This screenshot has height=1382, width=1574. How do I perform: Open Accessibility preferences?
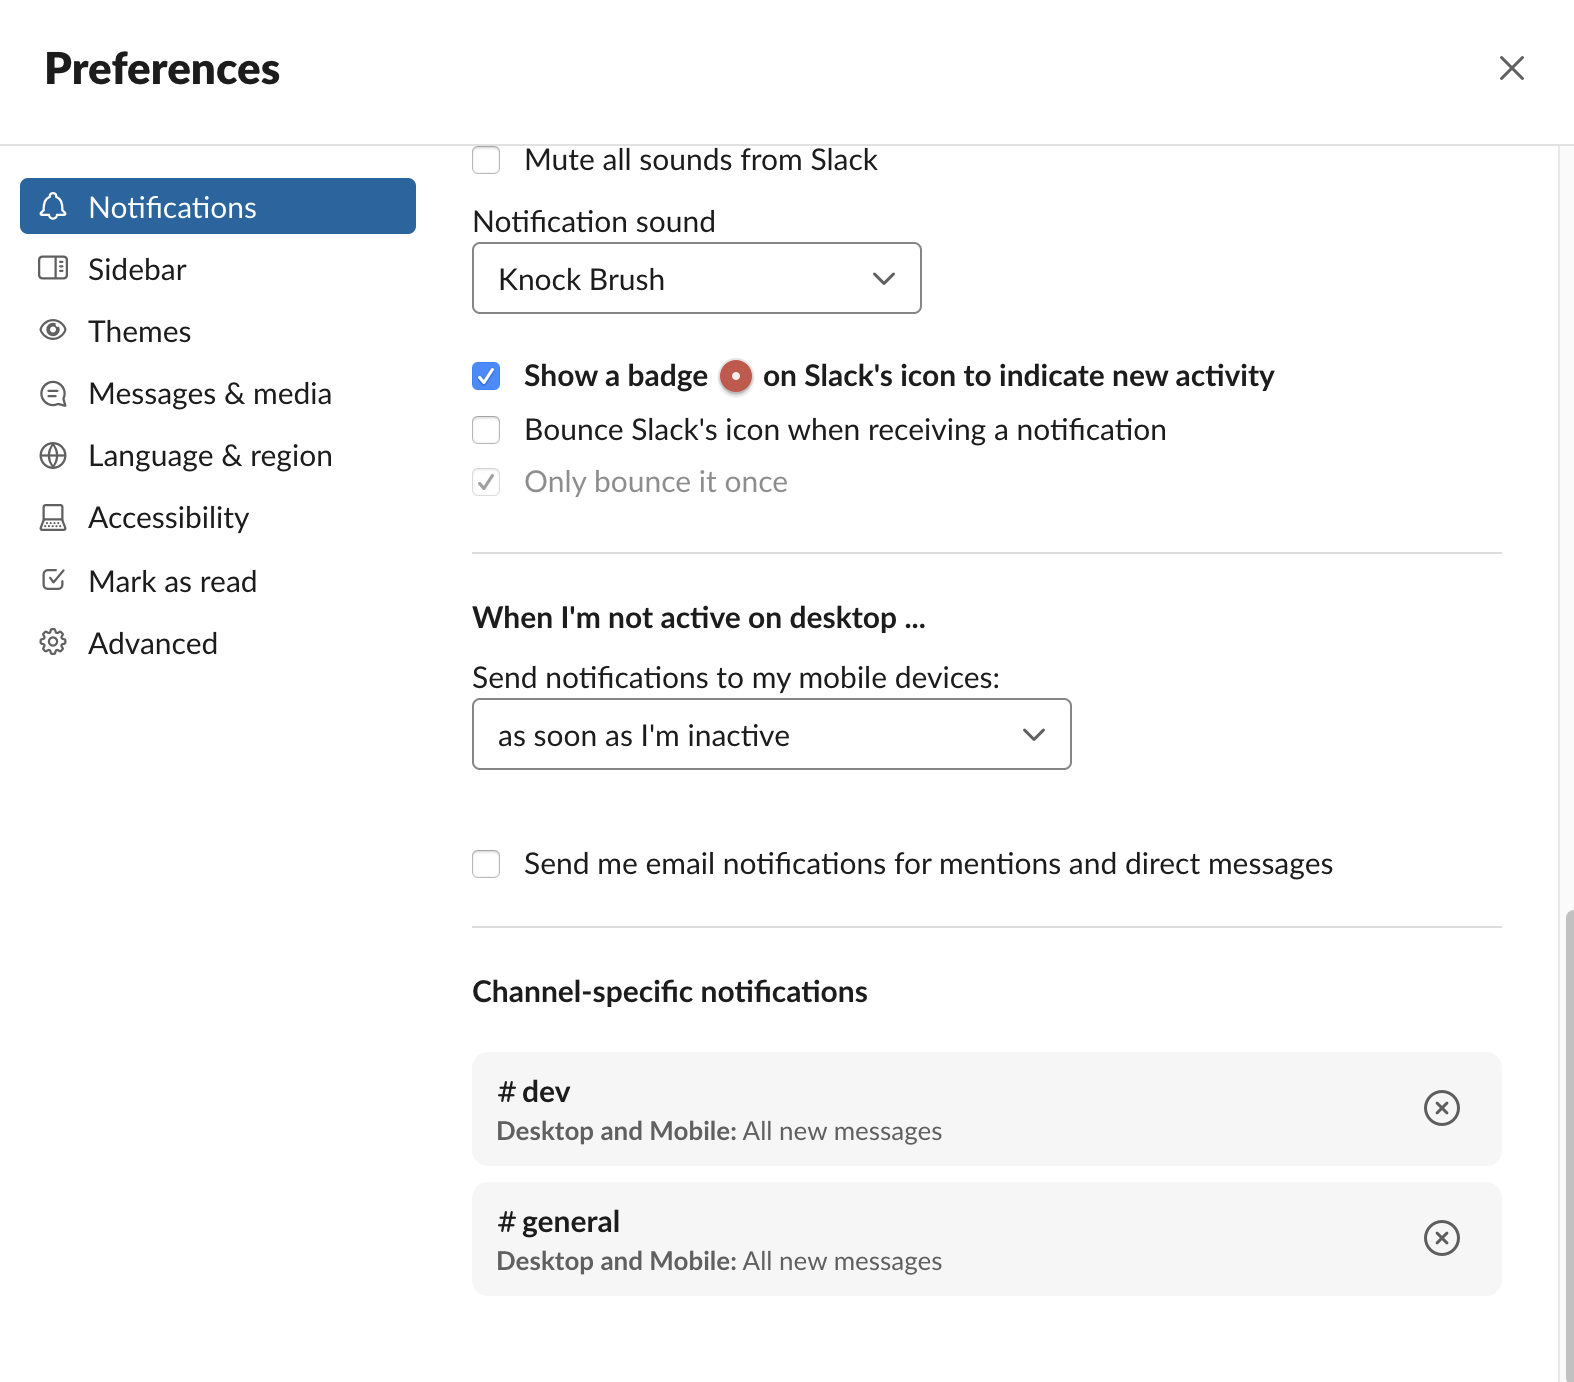coord(218,517)
